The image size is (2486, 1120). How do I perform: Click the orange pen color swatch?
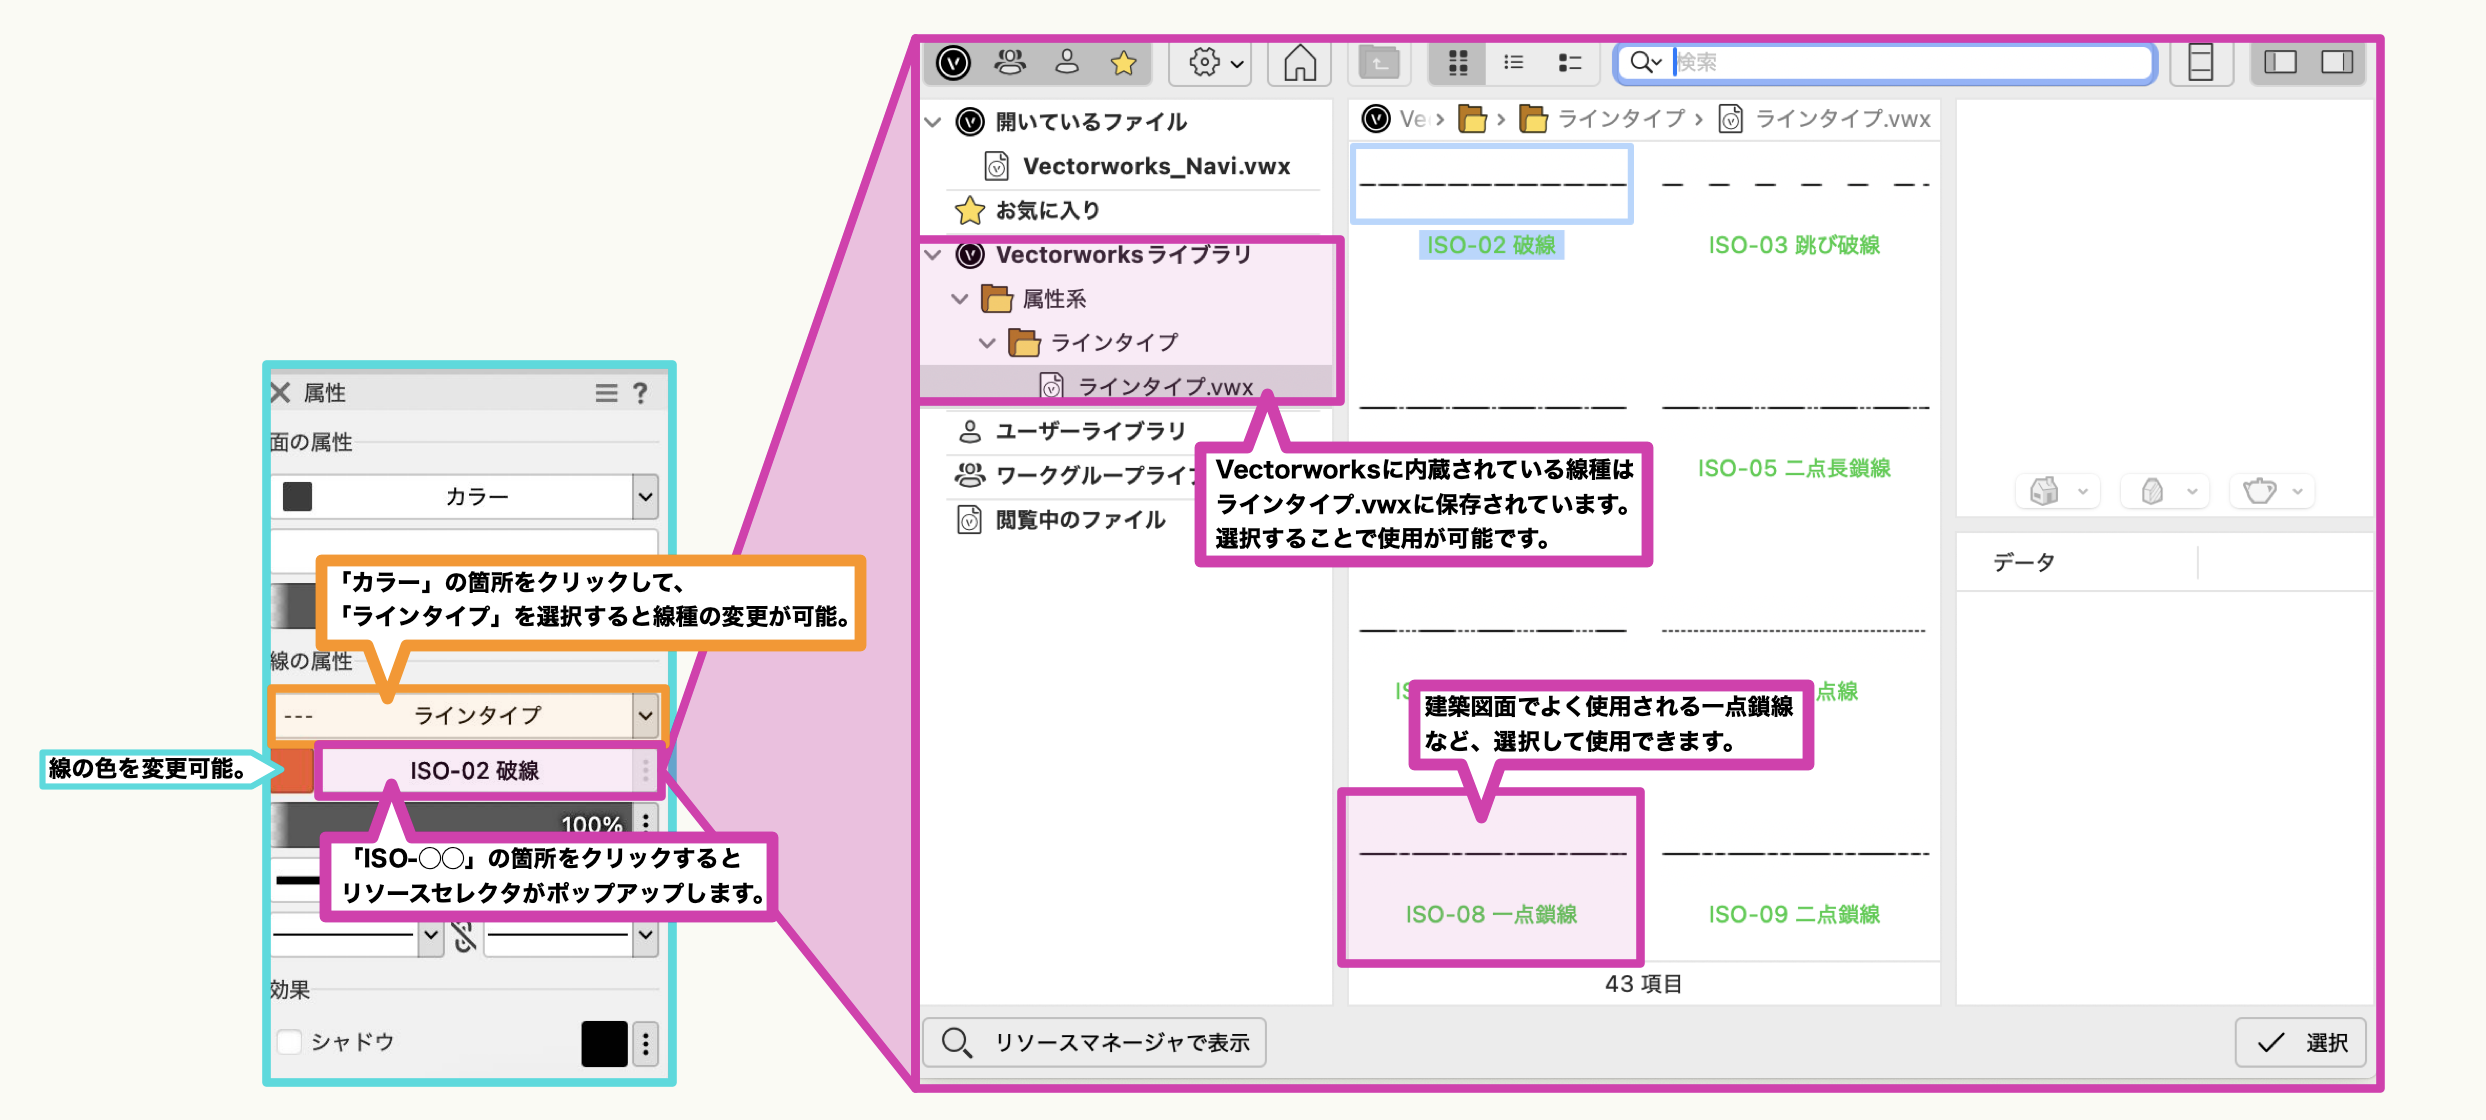292,770
